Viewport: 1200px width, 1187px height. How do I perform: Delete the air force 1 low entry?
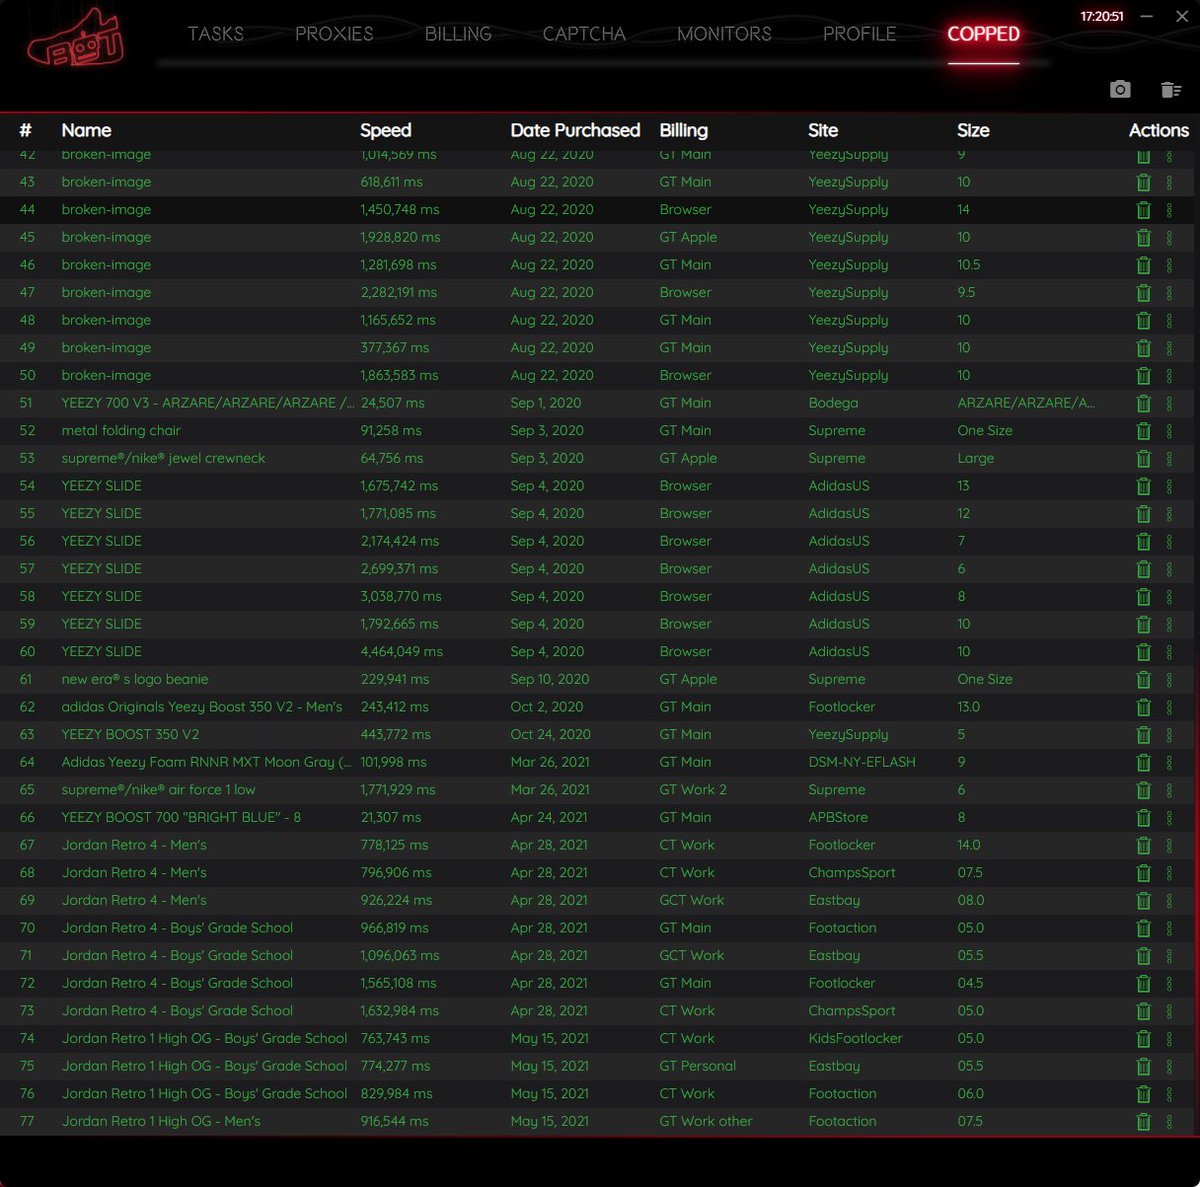[1144, 790]
